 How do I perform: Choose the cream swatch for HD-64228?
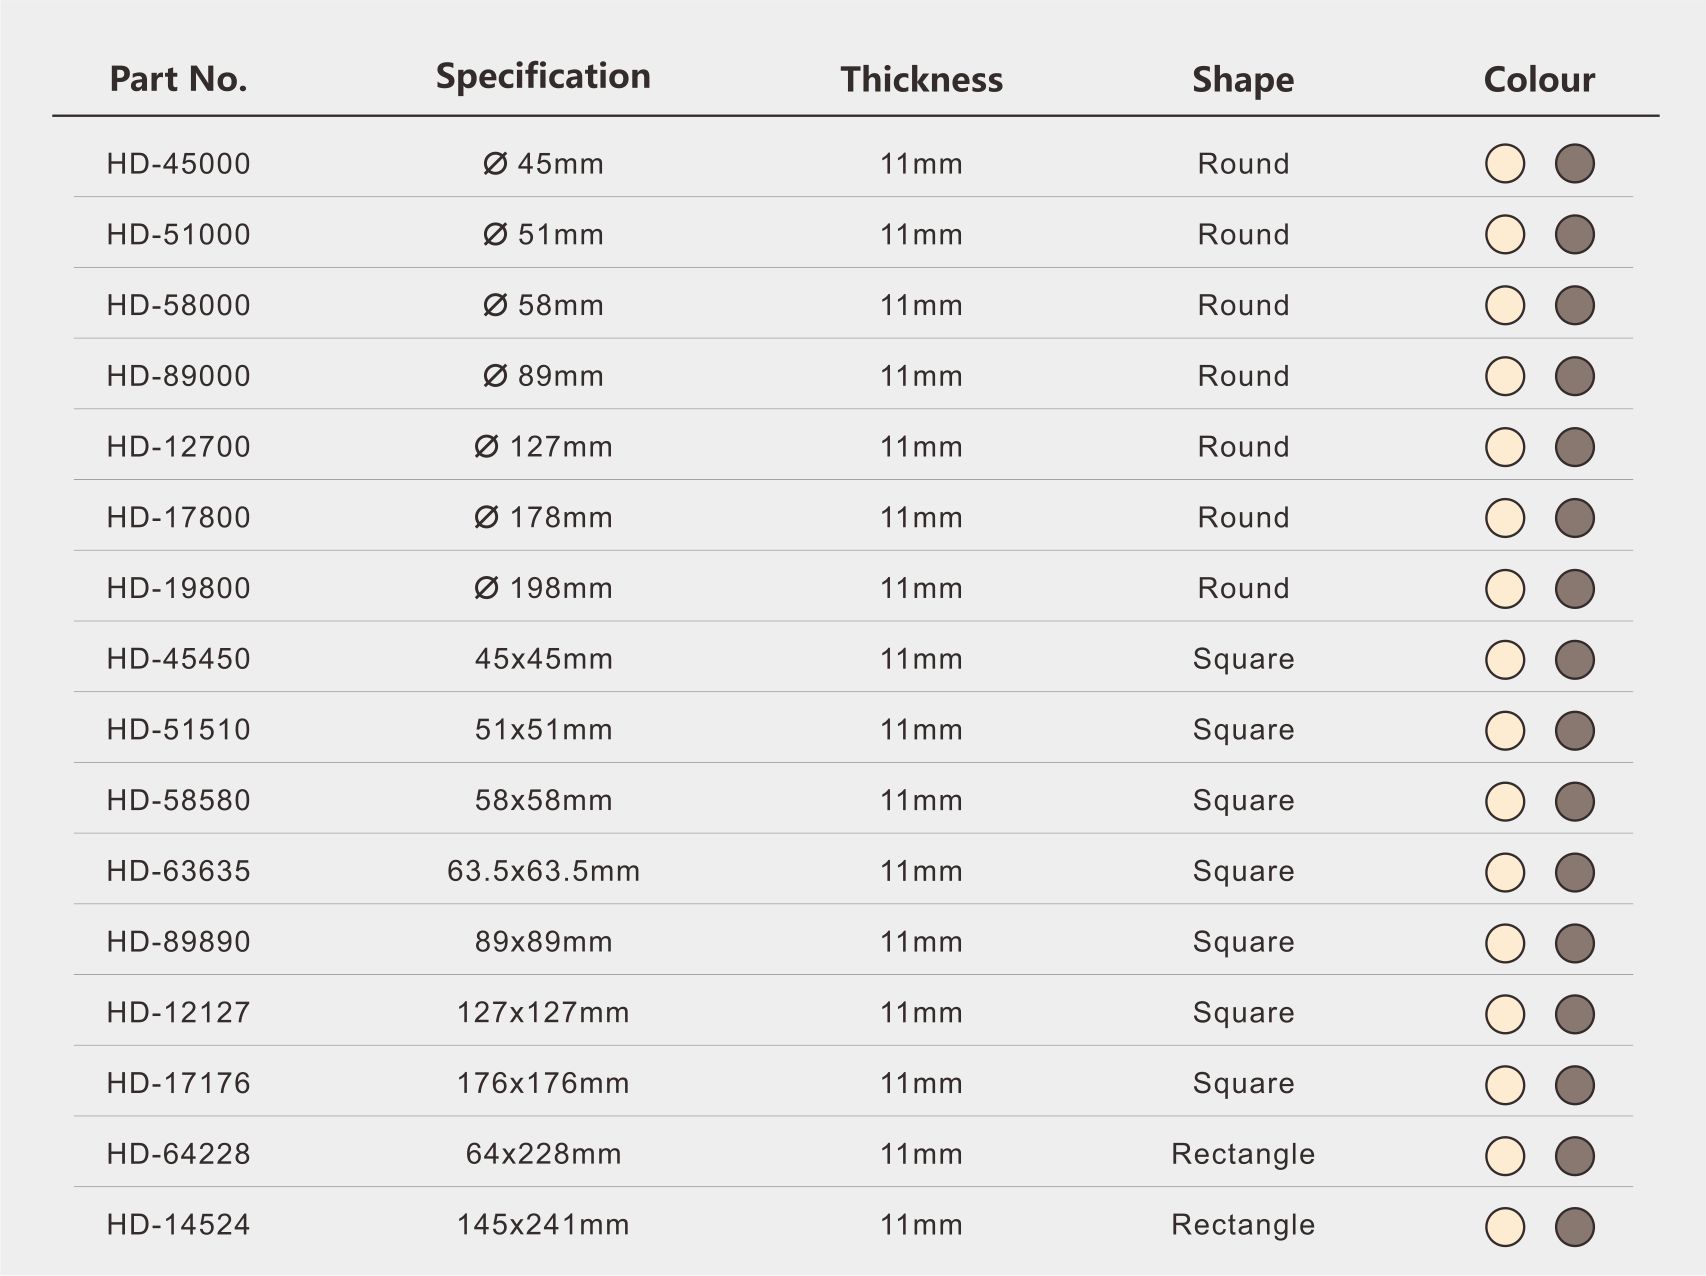(x=1504, y=1155)
